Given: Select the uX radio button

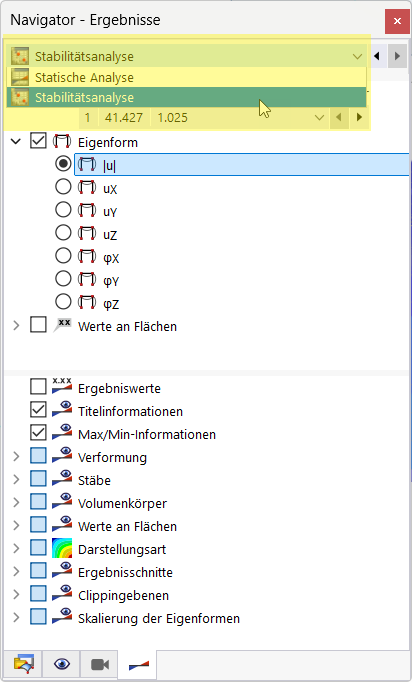Looking at the screenshot, I should (x=63, y=187).
